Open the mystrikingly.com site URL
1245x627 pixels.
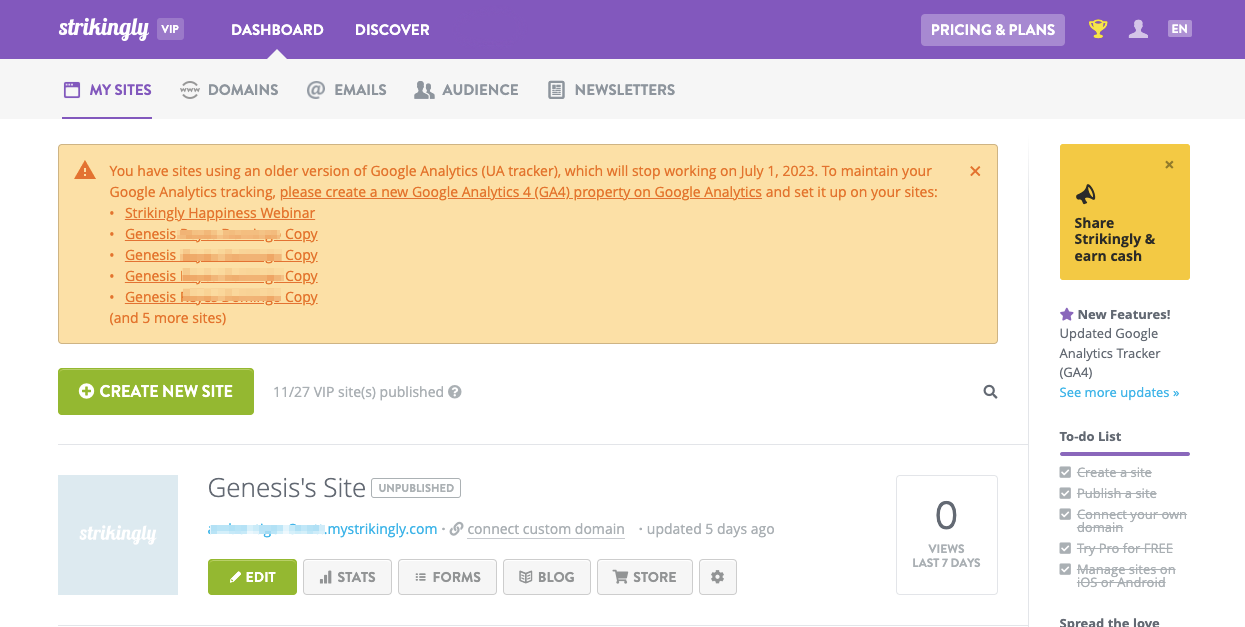tap(323, 529)
